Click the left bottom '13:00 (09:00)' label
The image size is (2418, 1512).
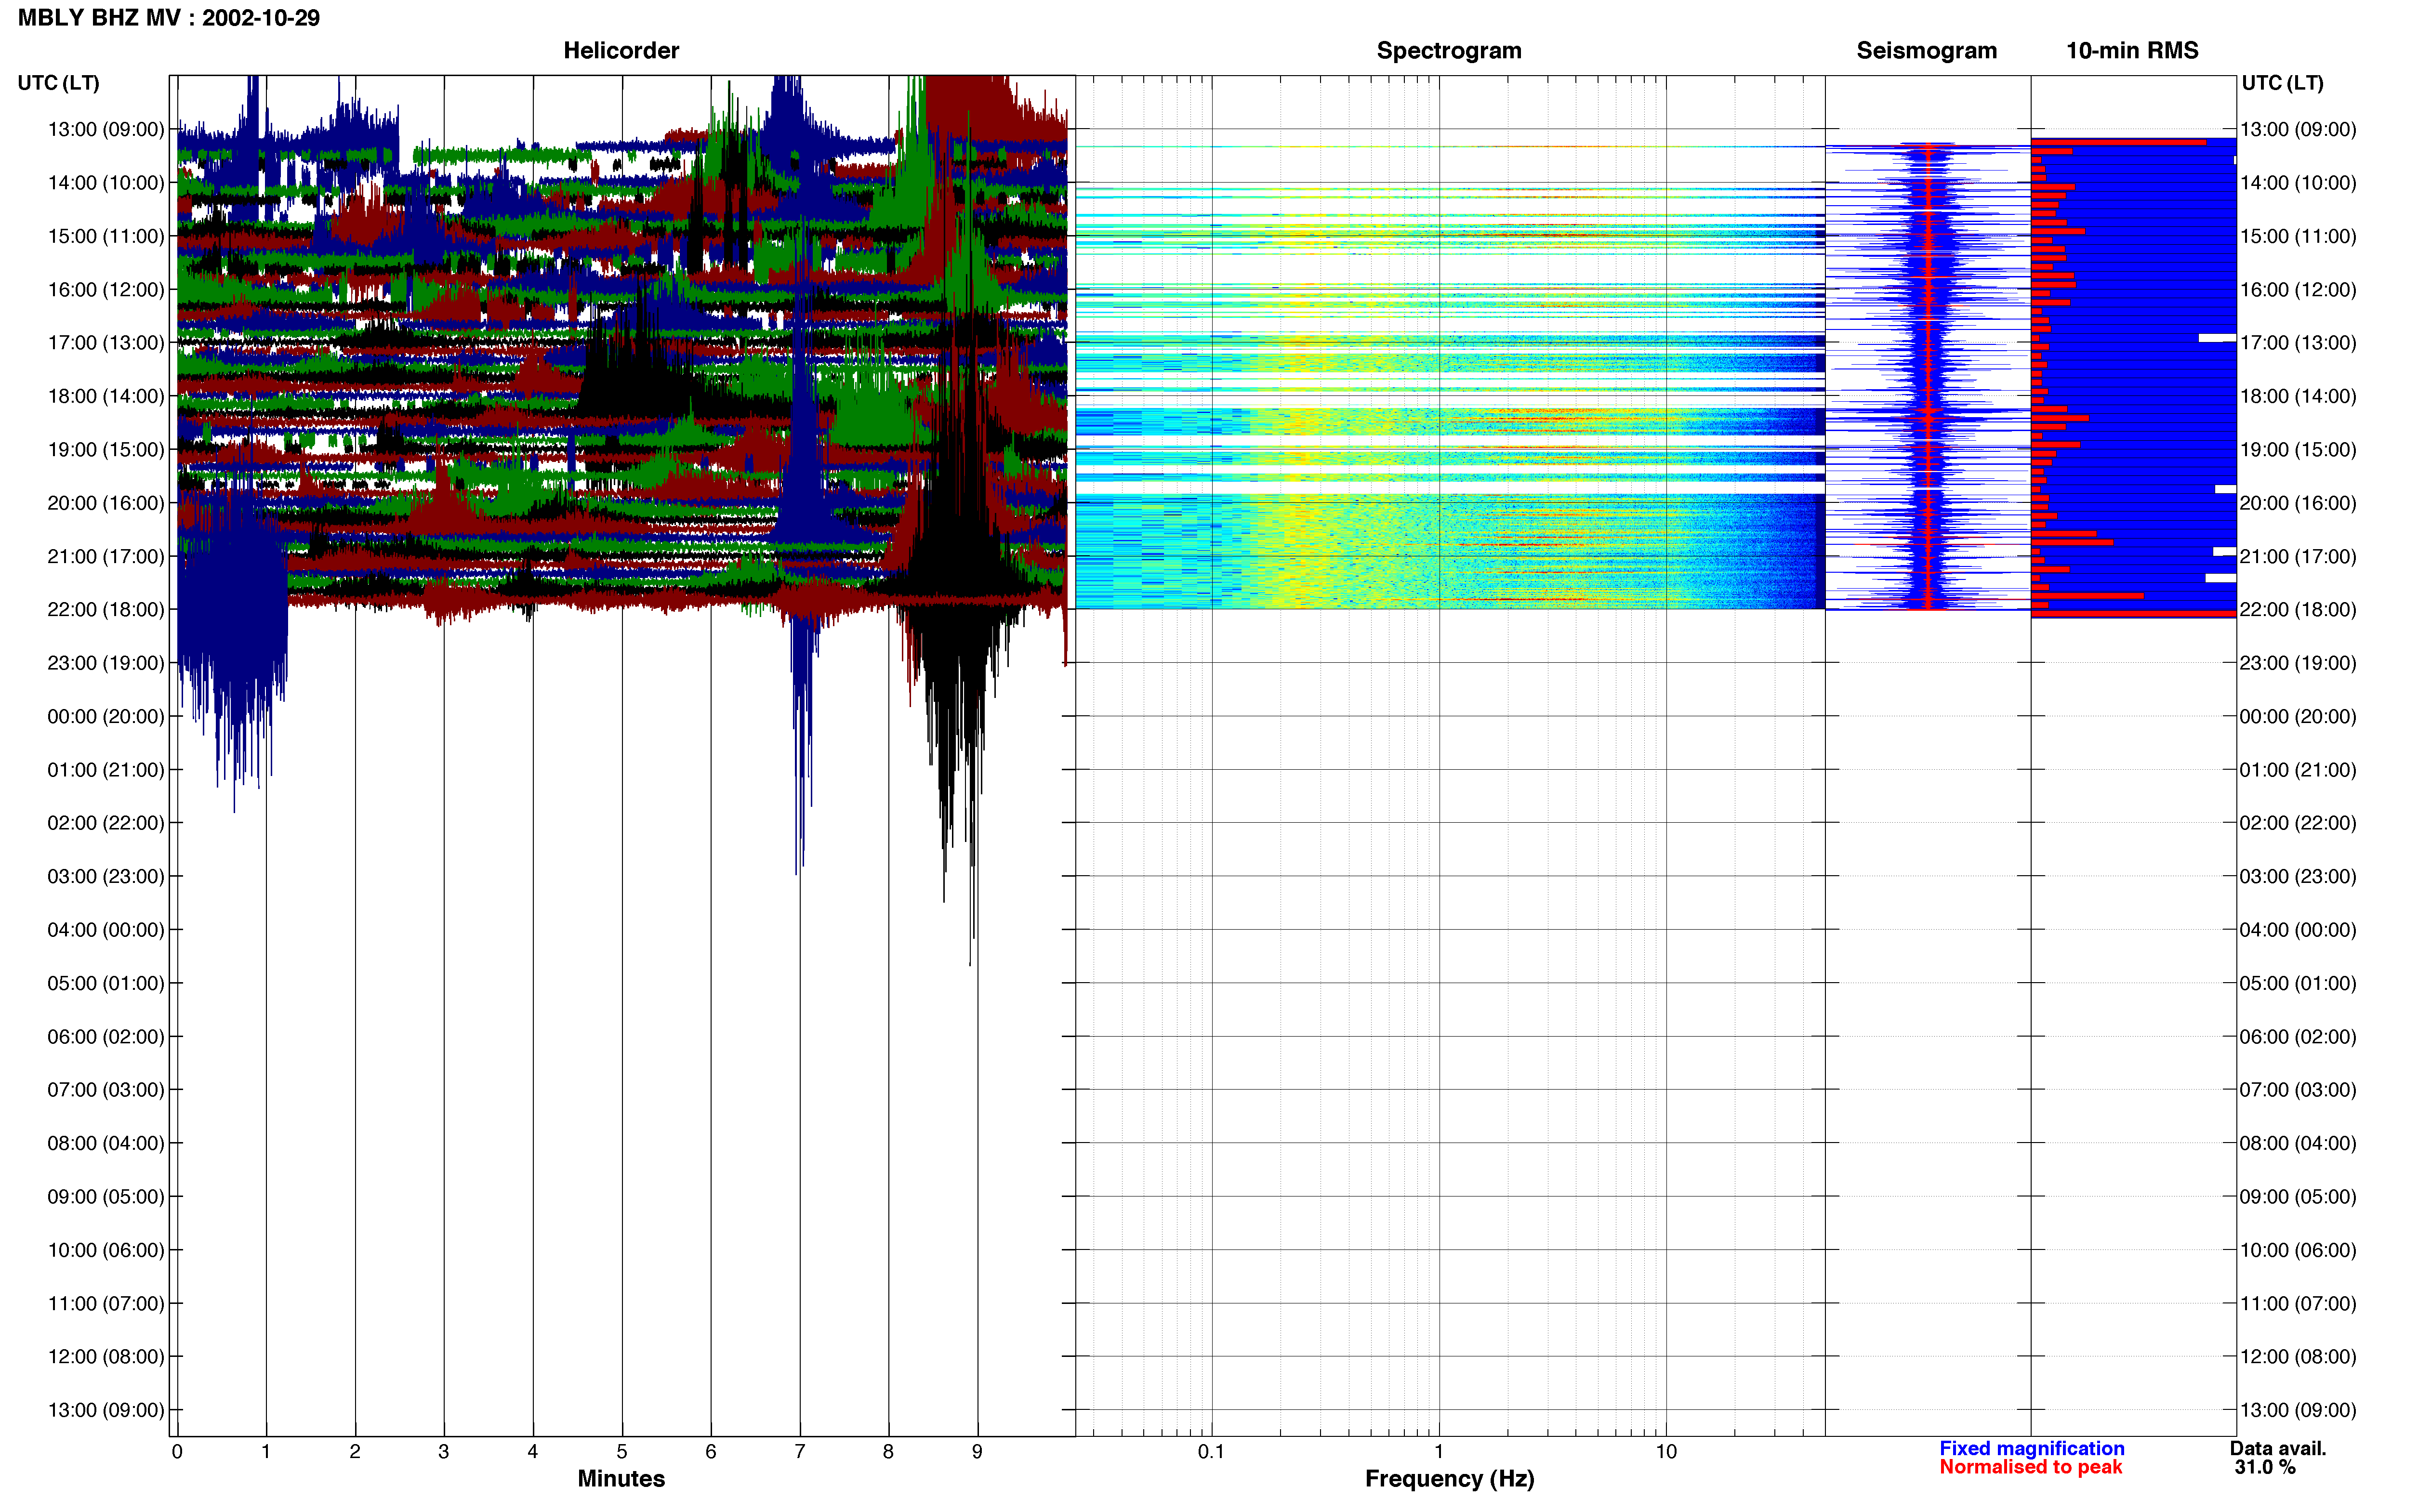[106, 1410]
